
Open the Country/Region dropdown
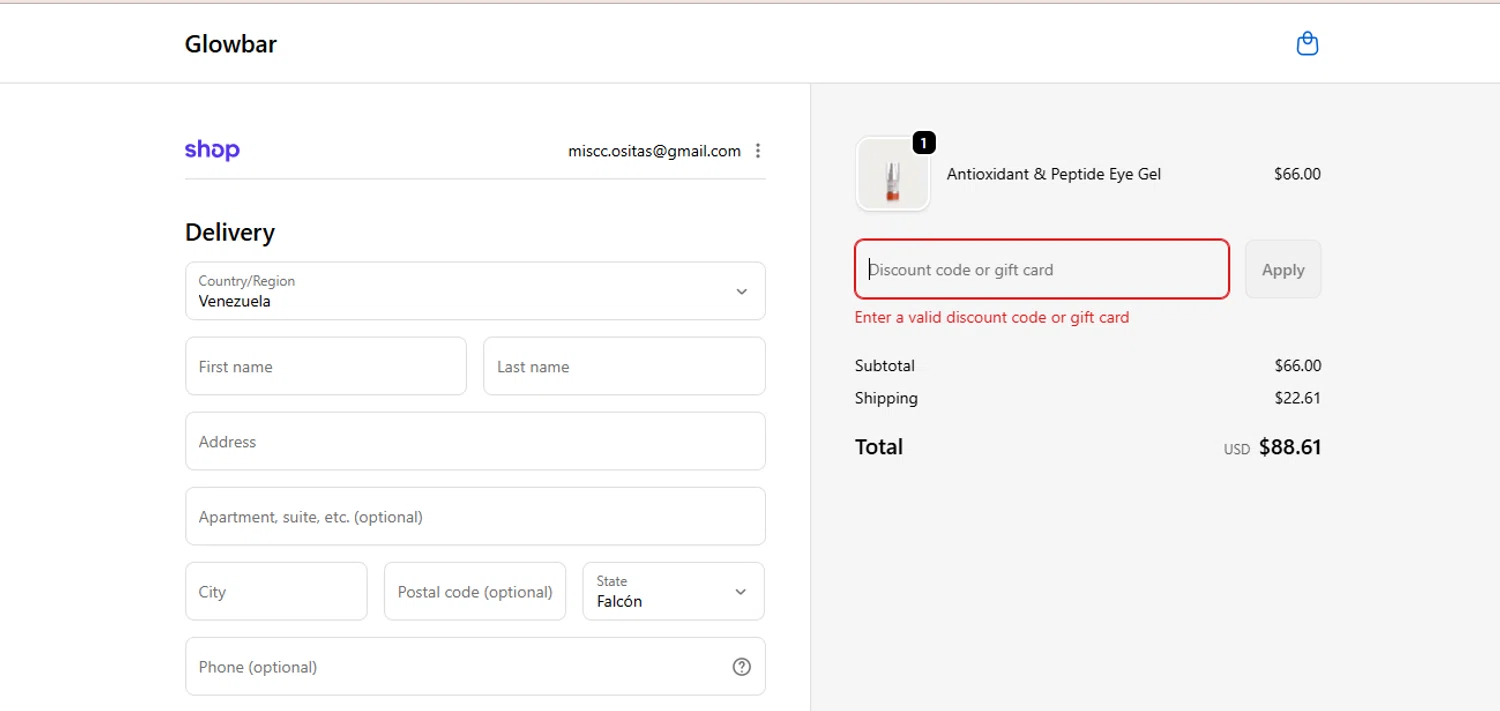tap(475, 291)
